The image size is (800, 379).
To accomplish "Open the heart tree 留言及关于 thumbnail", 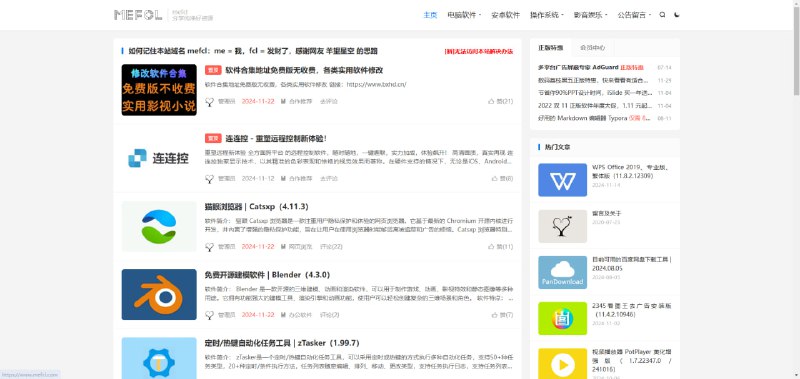I will pyautogui.click(x=562, y=226).
